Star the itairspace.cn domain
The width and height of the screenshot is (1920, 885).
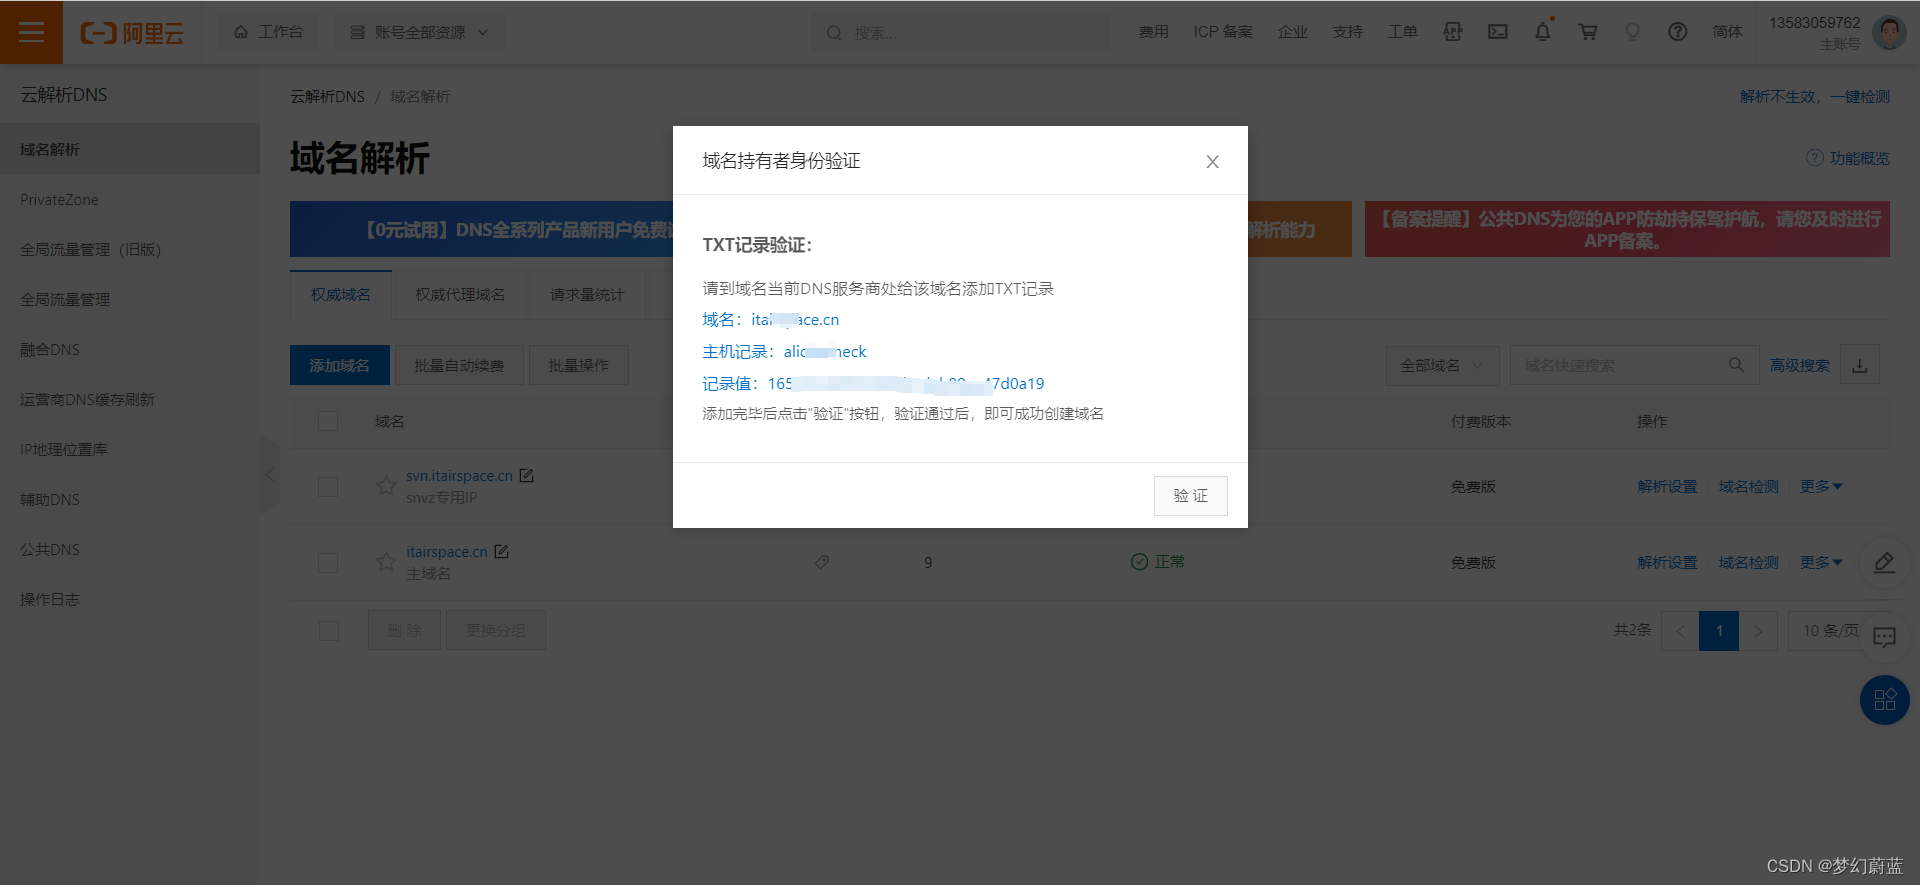pyautogui.click(x=386, y=562)
